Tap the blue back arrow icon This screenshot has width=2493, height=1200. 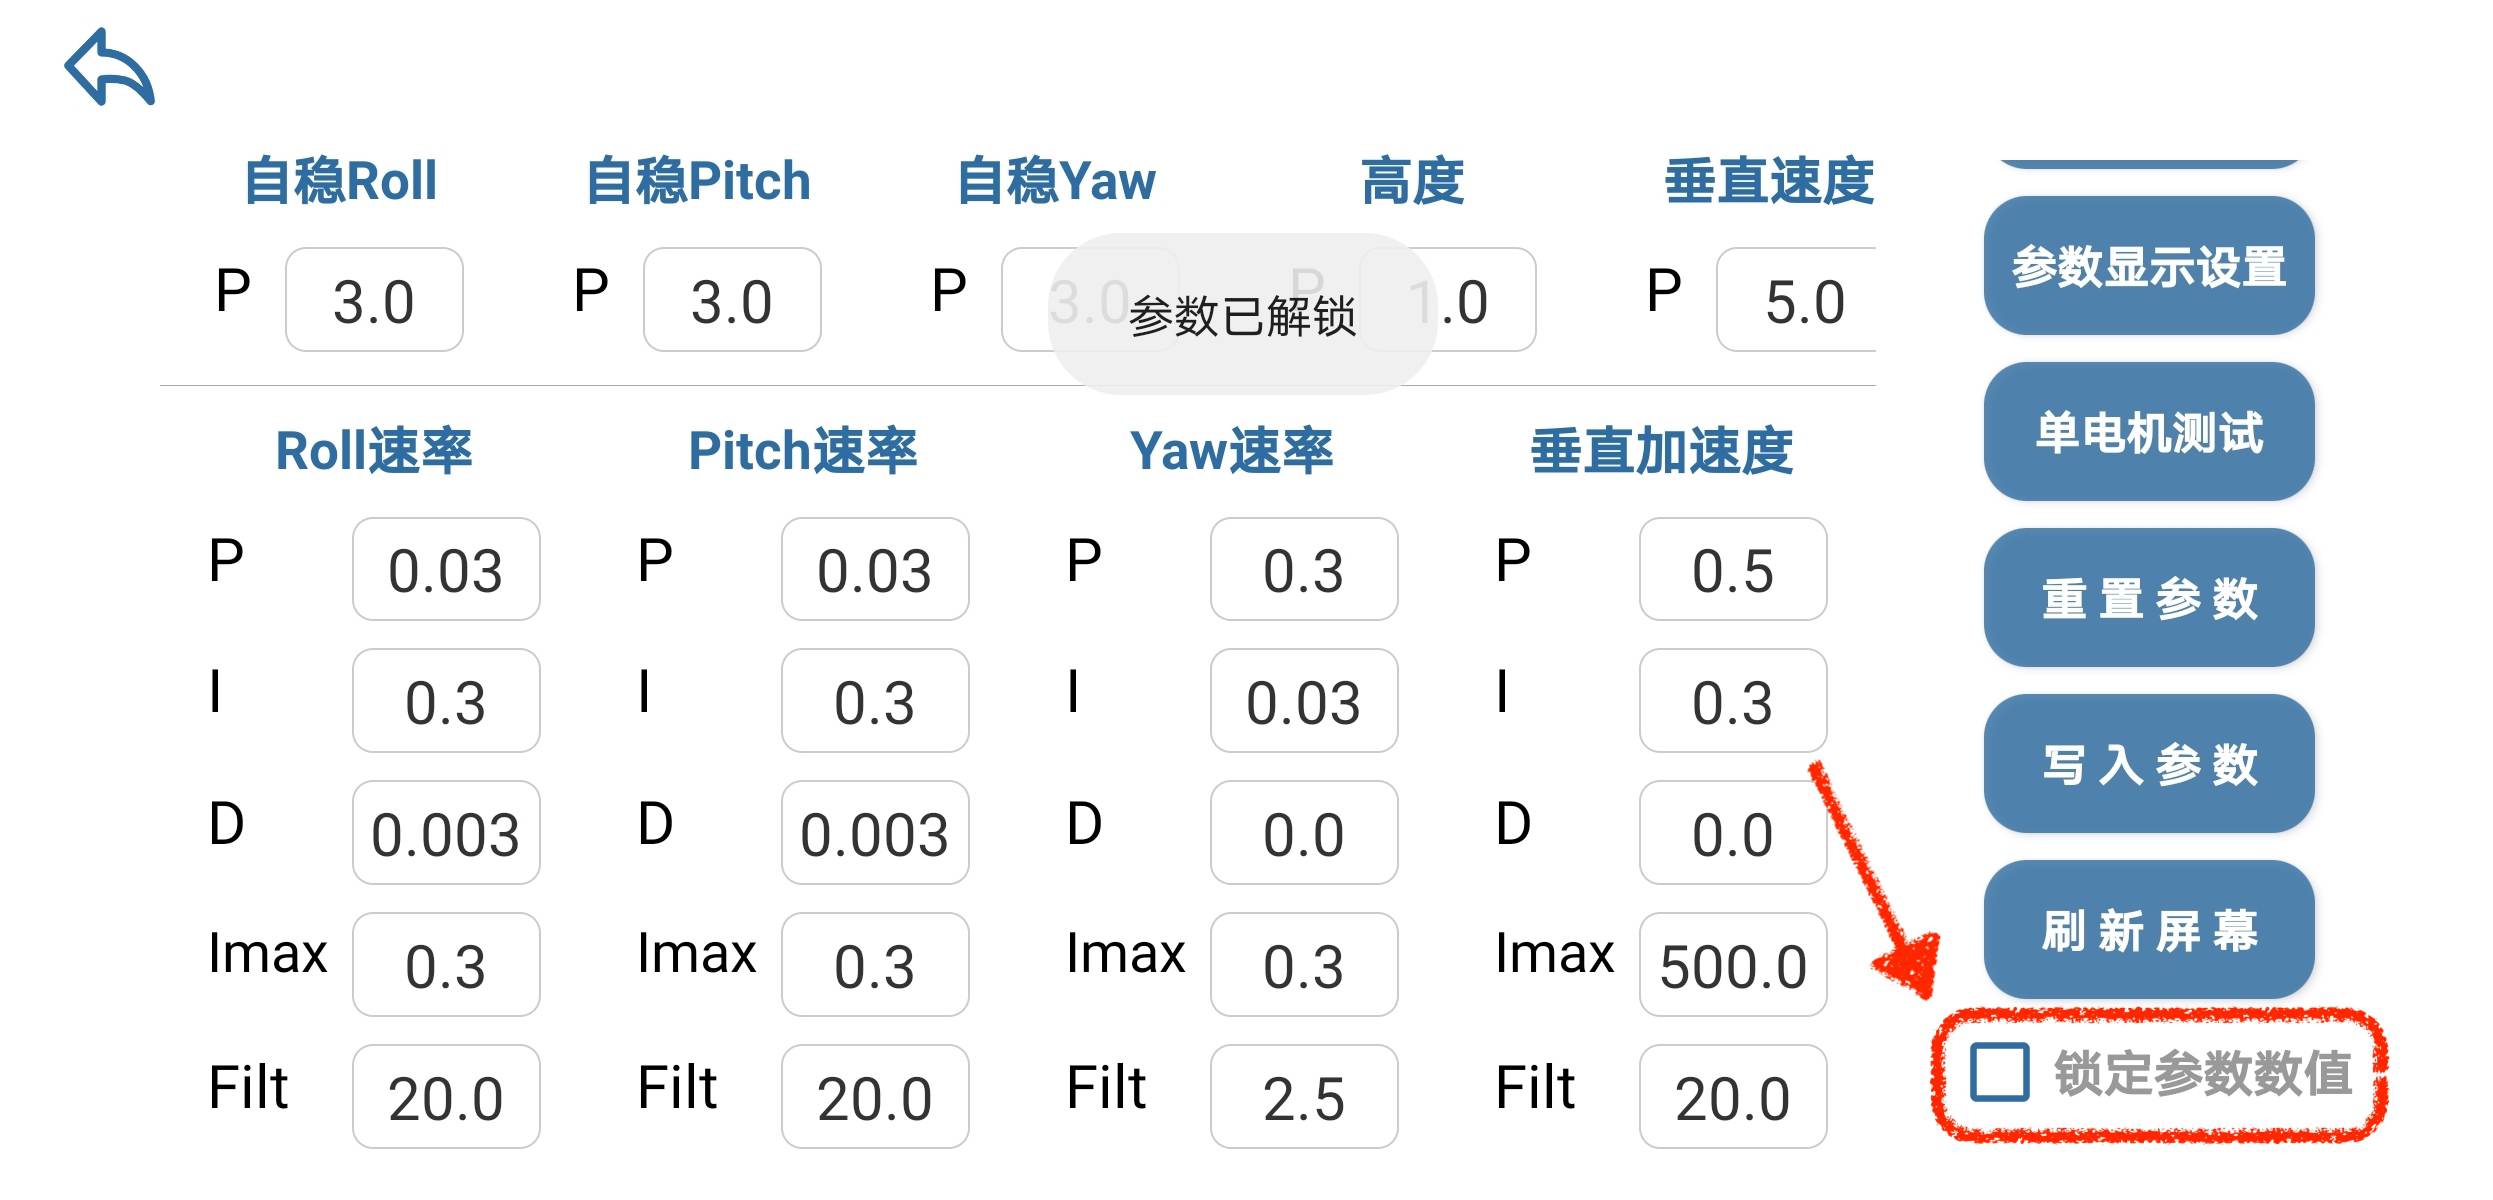[110, 67]
